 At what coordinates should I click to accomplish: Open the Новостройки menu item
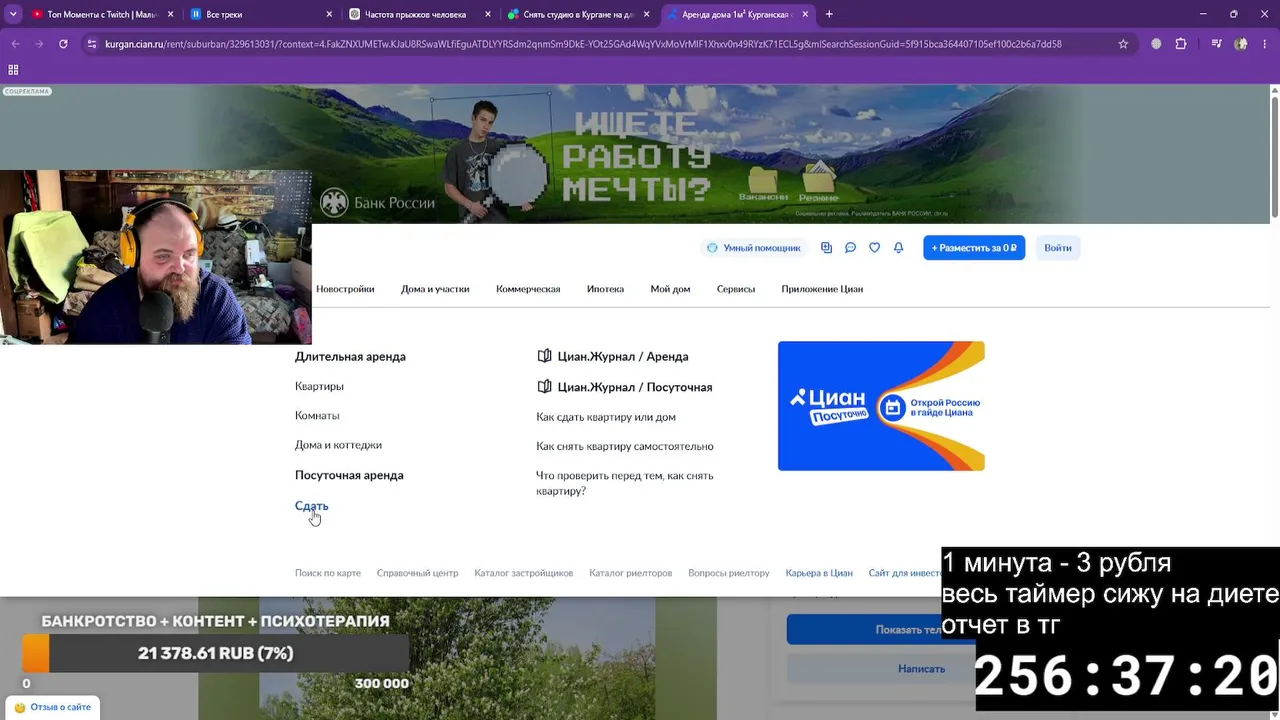[x=345, y=289]
